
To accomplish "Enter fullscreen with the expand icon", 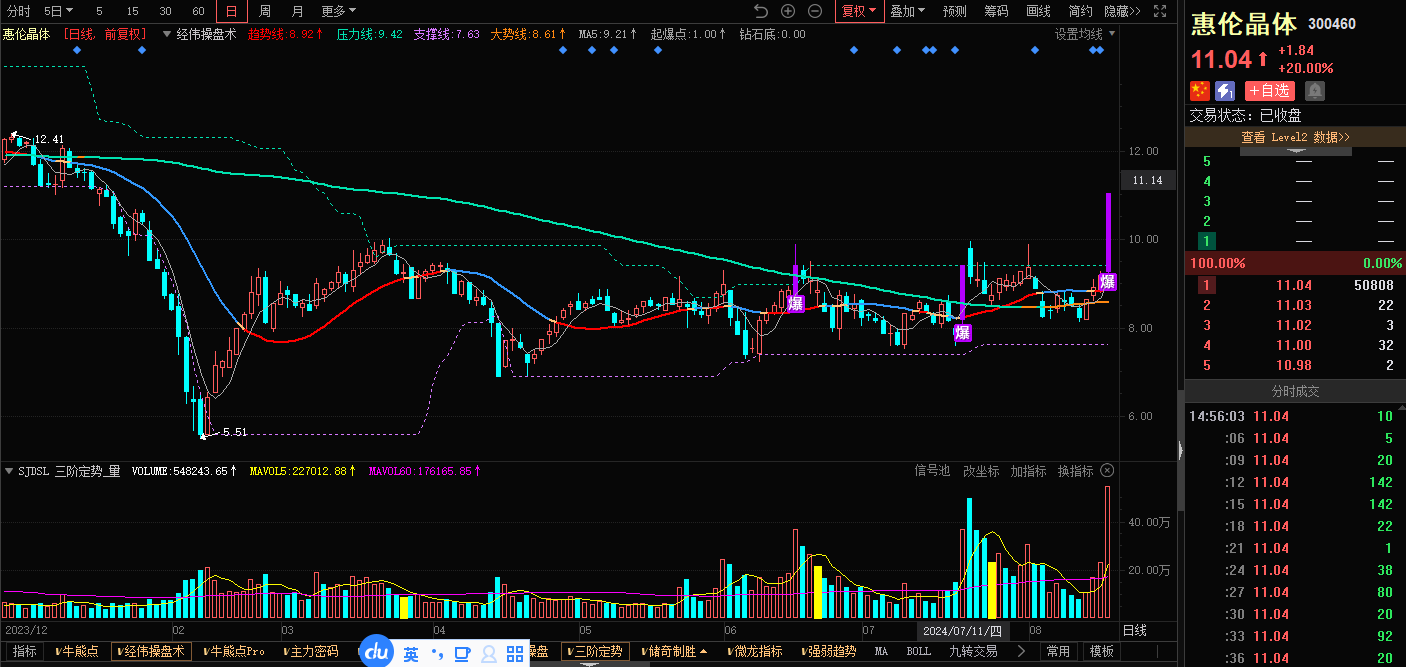I will (x=1160, y=11).
